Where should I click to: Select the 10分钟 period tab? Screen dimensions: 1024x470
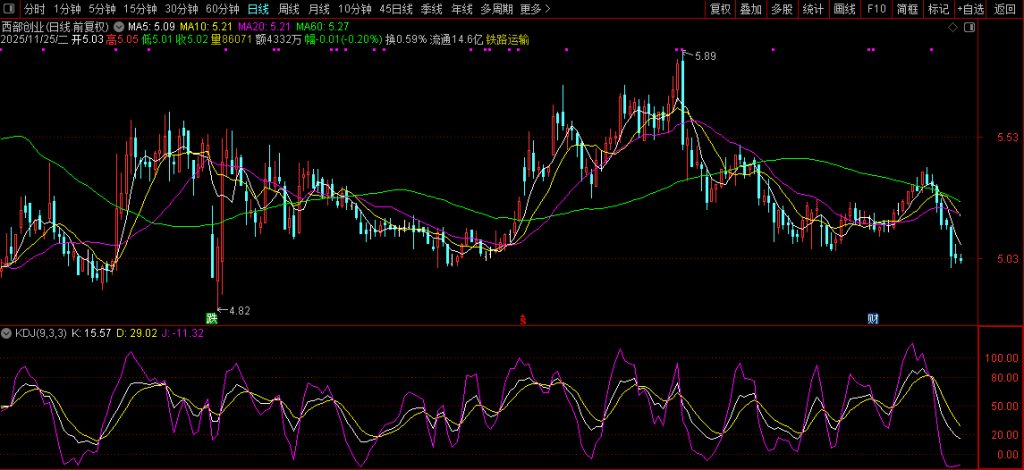click(355, 9)
